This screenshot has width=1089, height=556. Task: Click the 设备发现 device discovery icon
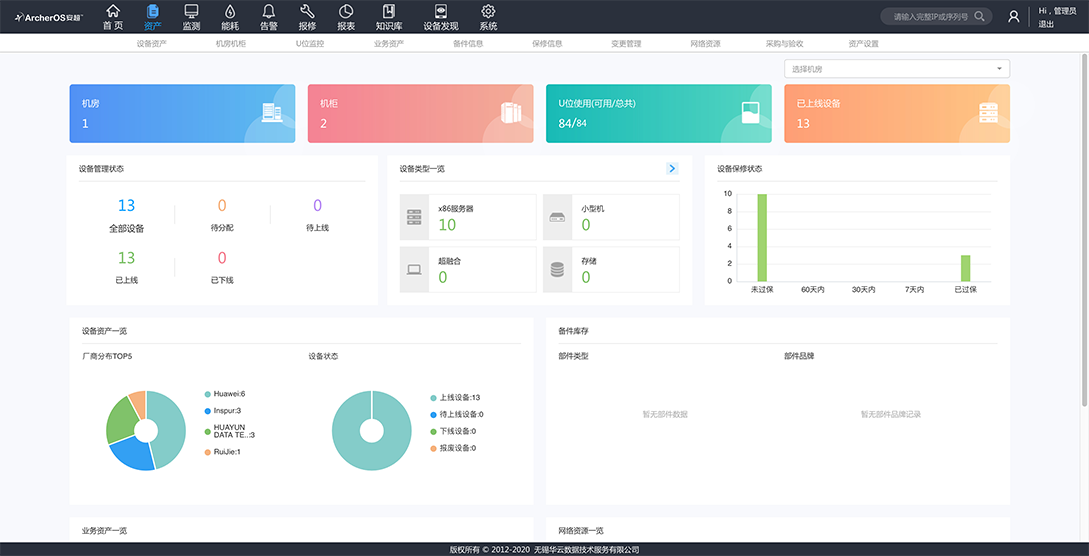coord(441,11)
